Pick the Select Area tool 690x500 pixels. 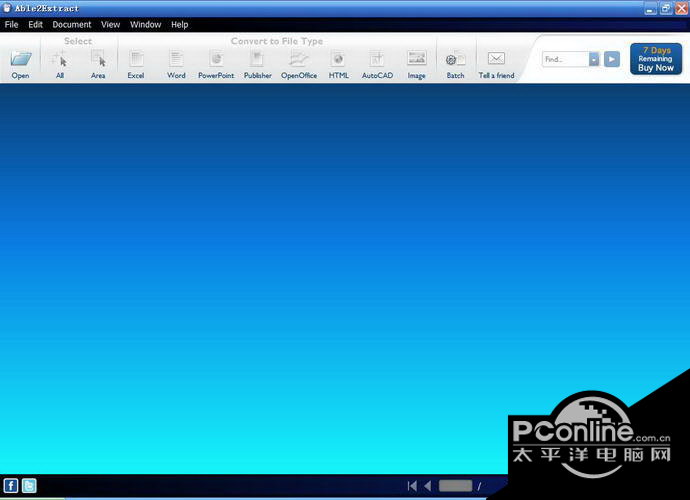(x=98, y=60)
